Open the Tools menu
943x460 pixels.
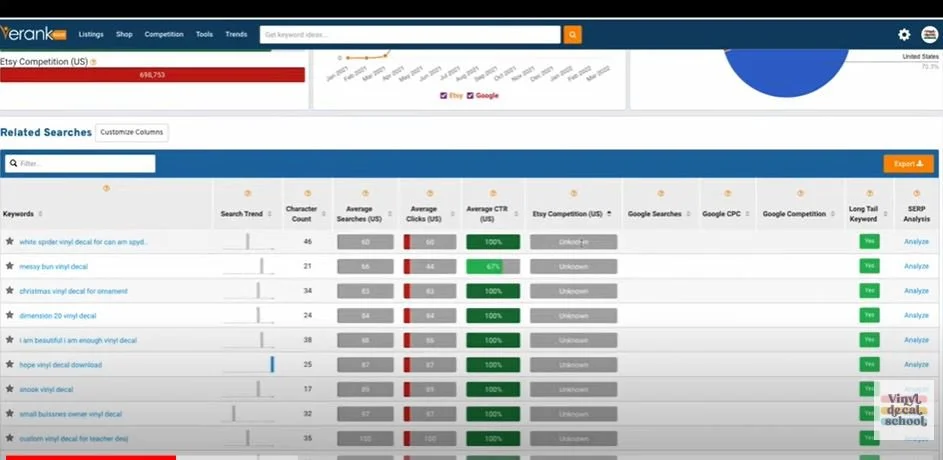(x=204, y=35)
